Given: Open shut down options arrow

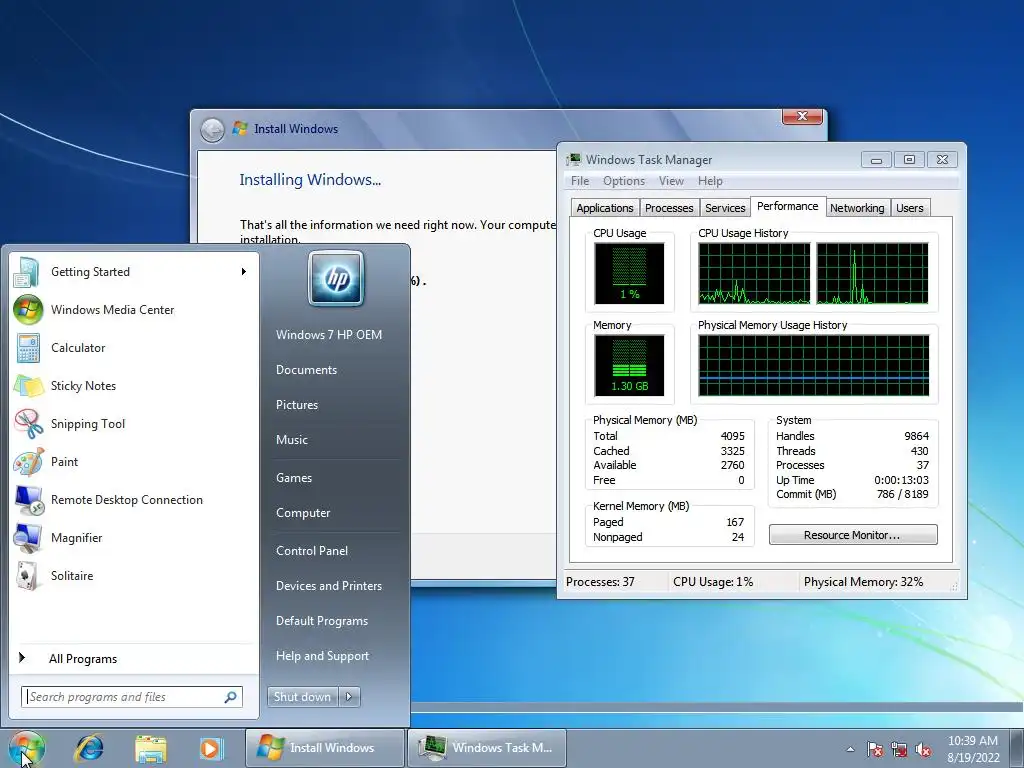Looking at the screenshot, I should [x=349, y=697].
